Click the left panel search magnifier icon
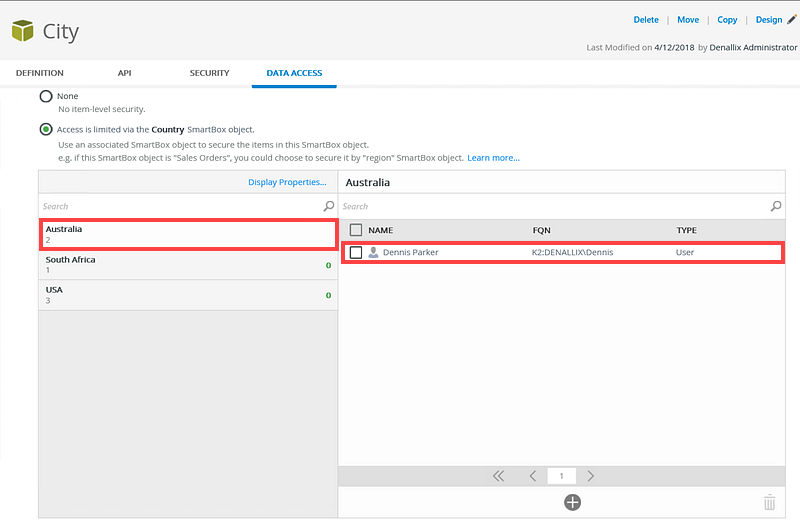This screenshot has width=800, height=528. click(329, 206)
